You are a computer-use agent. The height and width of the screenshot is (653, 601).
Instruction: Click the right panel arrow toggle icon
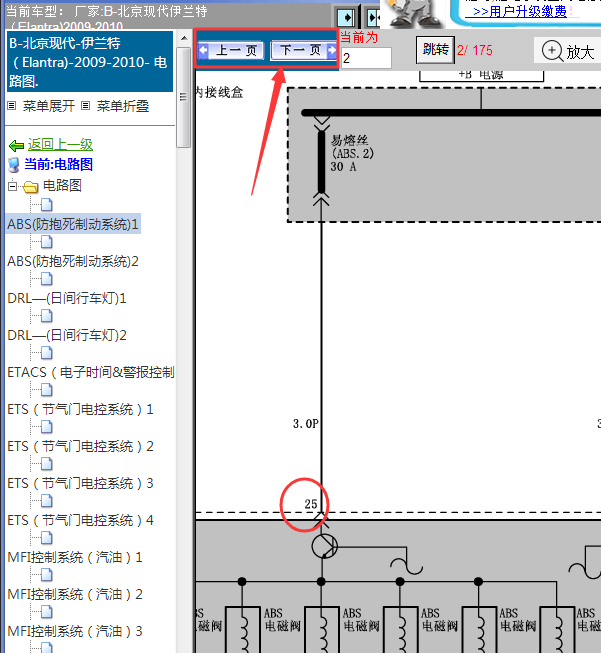(372, 17)
